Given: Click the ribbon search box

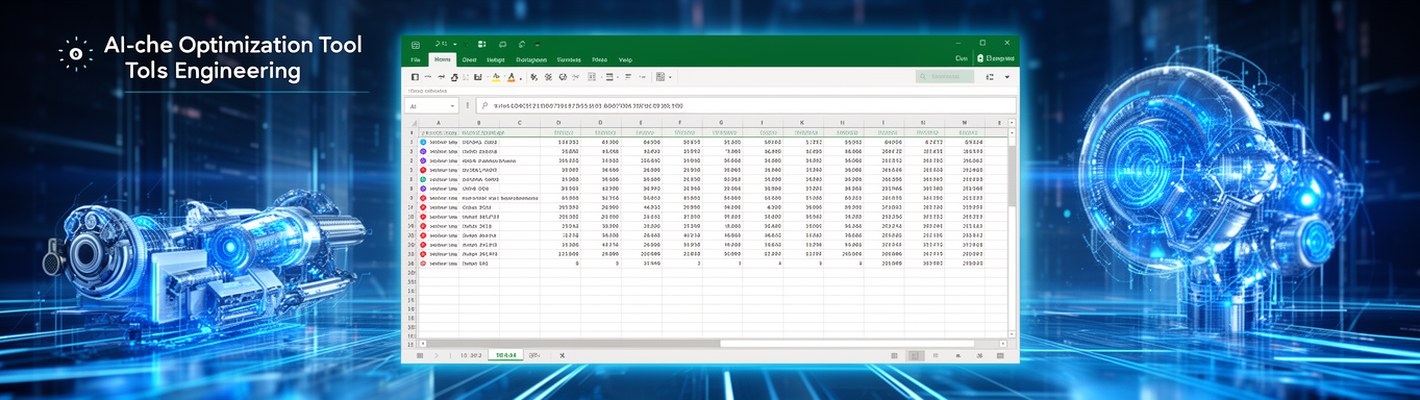Looking at the screenshot, I should coord(944,77).
